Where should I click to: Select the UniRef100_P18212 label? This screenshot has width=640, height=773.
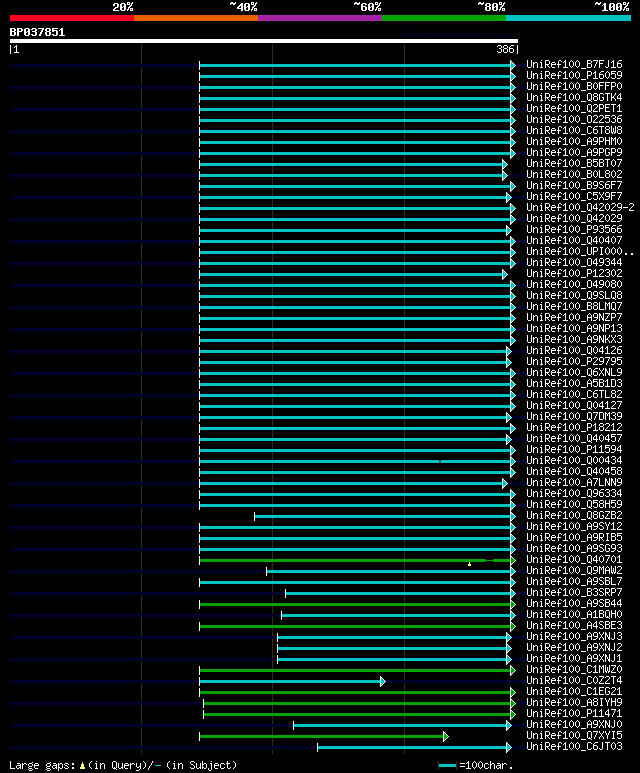tap(574, 427)
